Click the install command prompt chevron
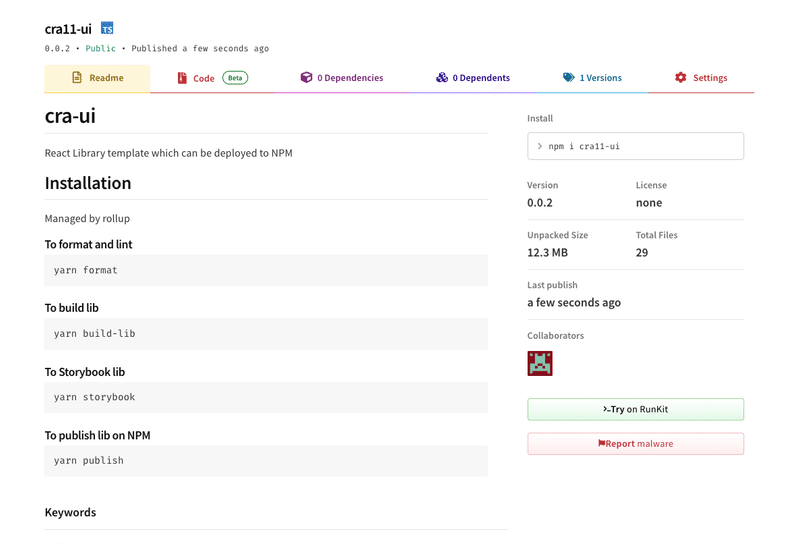Viewport: 800px width, 544px height. point(539,146)
